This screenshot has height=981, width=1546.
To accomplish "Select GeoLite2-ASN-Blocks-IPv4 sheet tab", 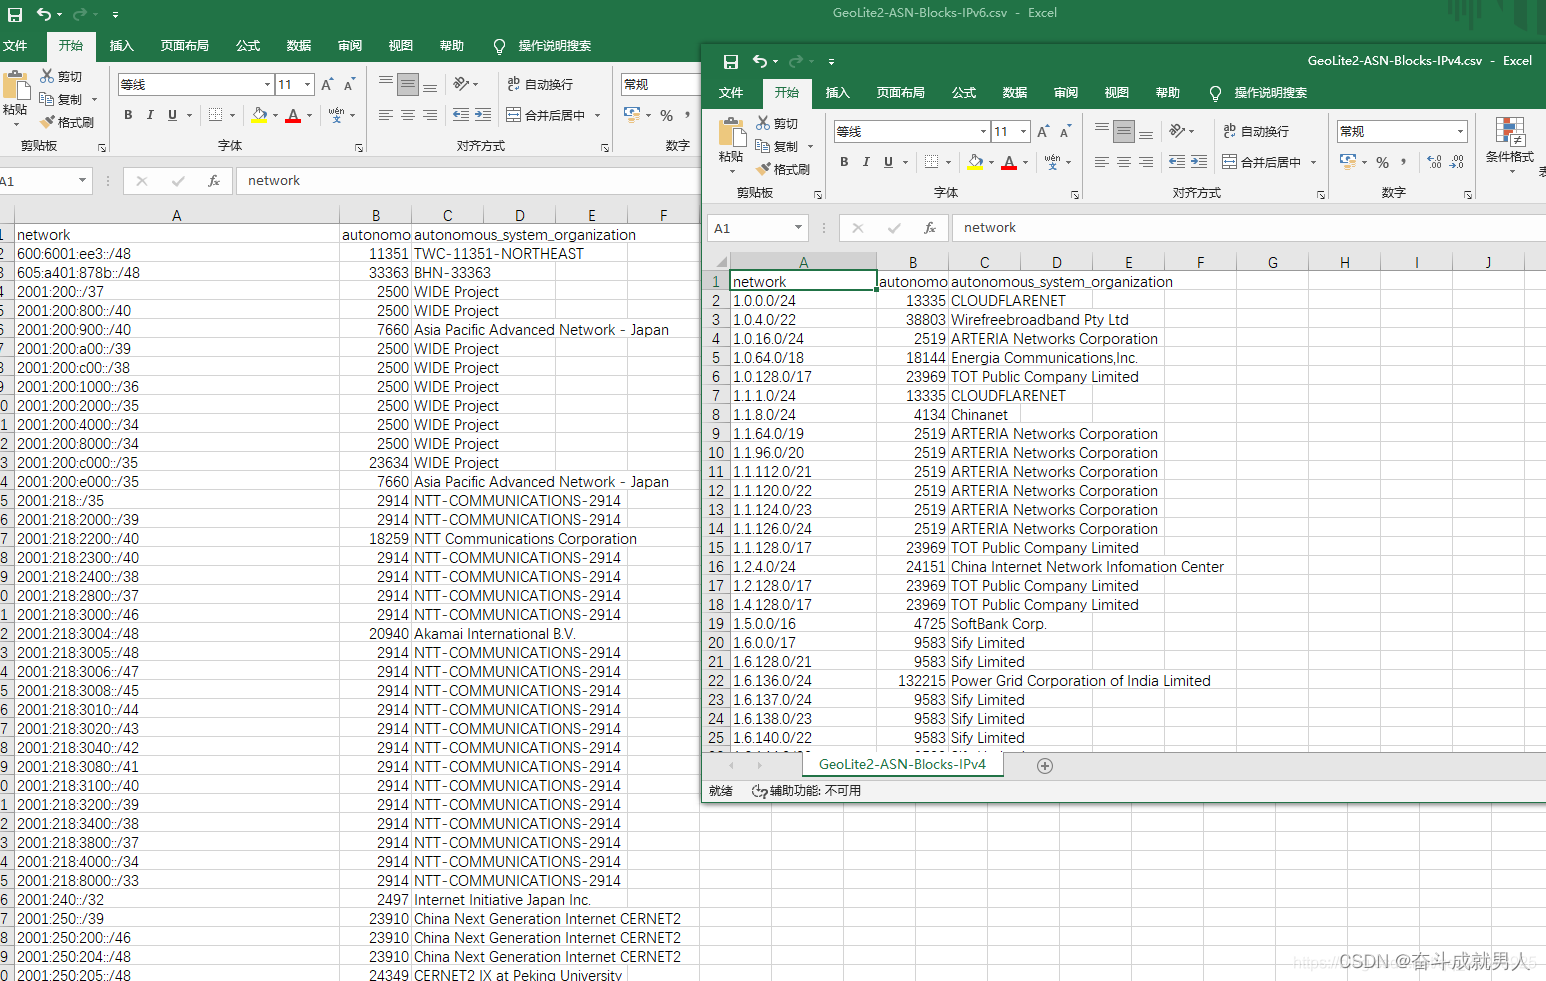I will (x=902, y=764).
